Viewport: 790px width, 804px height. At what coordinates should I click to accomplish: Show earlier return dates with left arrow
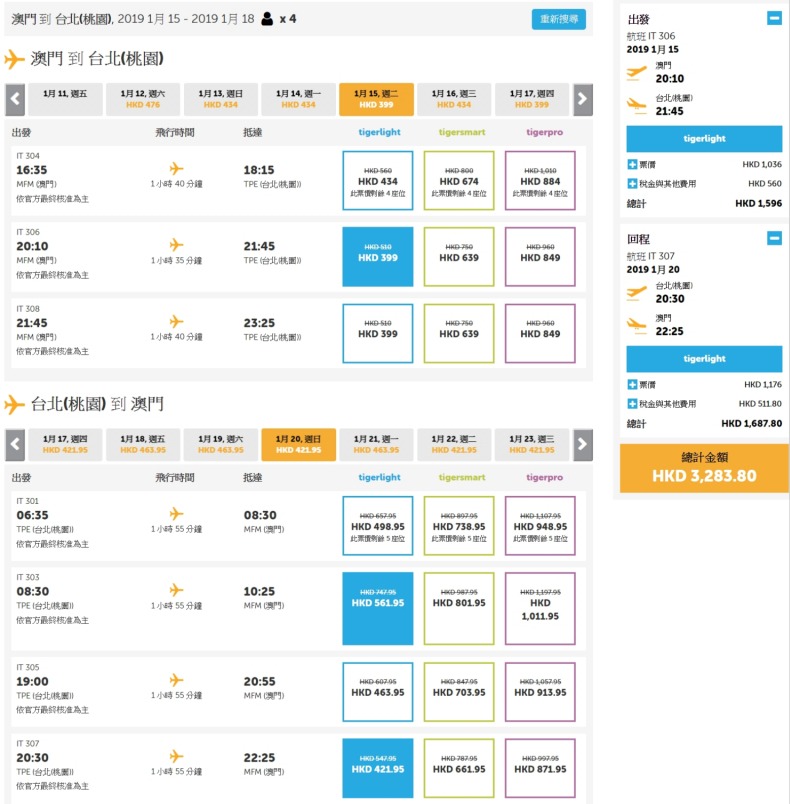pos(15,445)
